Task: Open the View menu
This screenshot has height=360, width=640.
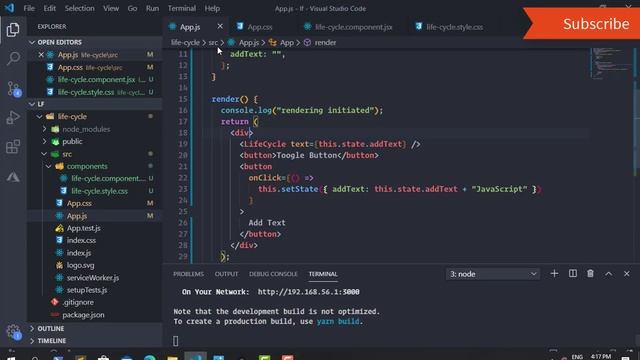Action: 111,8
